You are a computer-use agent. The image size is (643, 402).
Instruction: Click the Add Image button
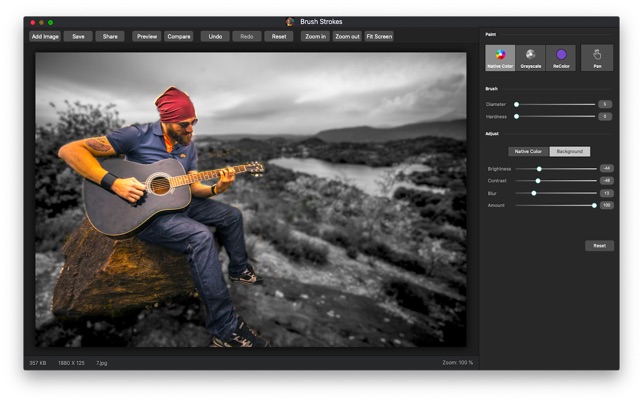(x=45, y=36)
